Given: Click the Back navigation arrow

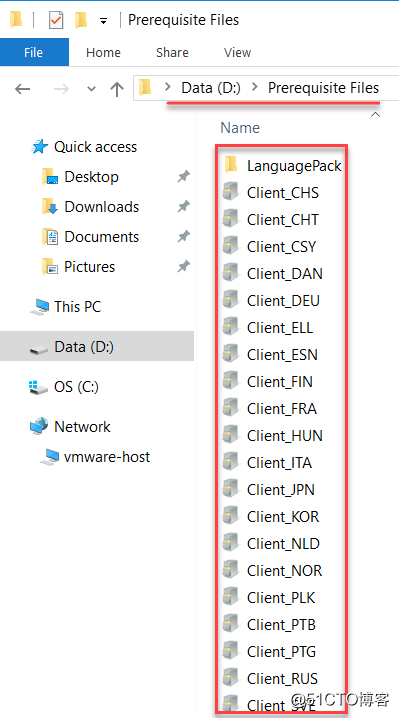Looking at the screenshot, I should 22,88.
